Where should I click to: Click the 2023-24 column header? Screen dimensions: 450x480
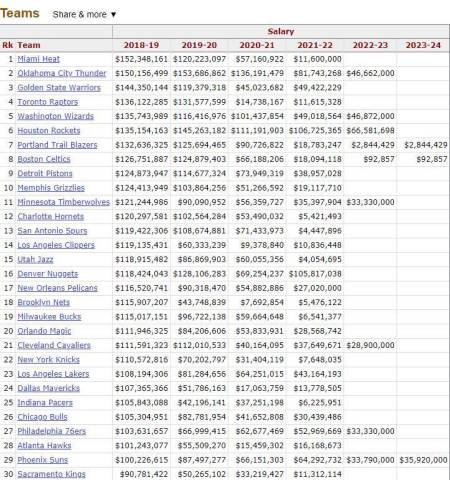point(423,45)
